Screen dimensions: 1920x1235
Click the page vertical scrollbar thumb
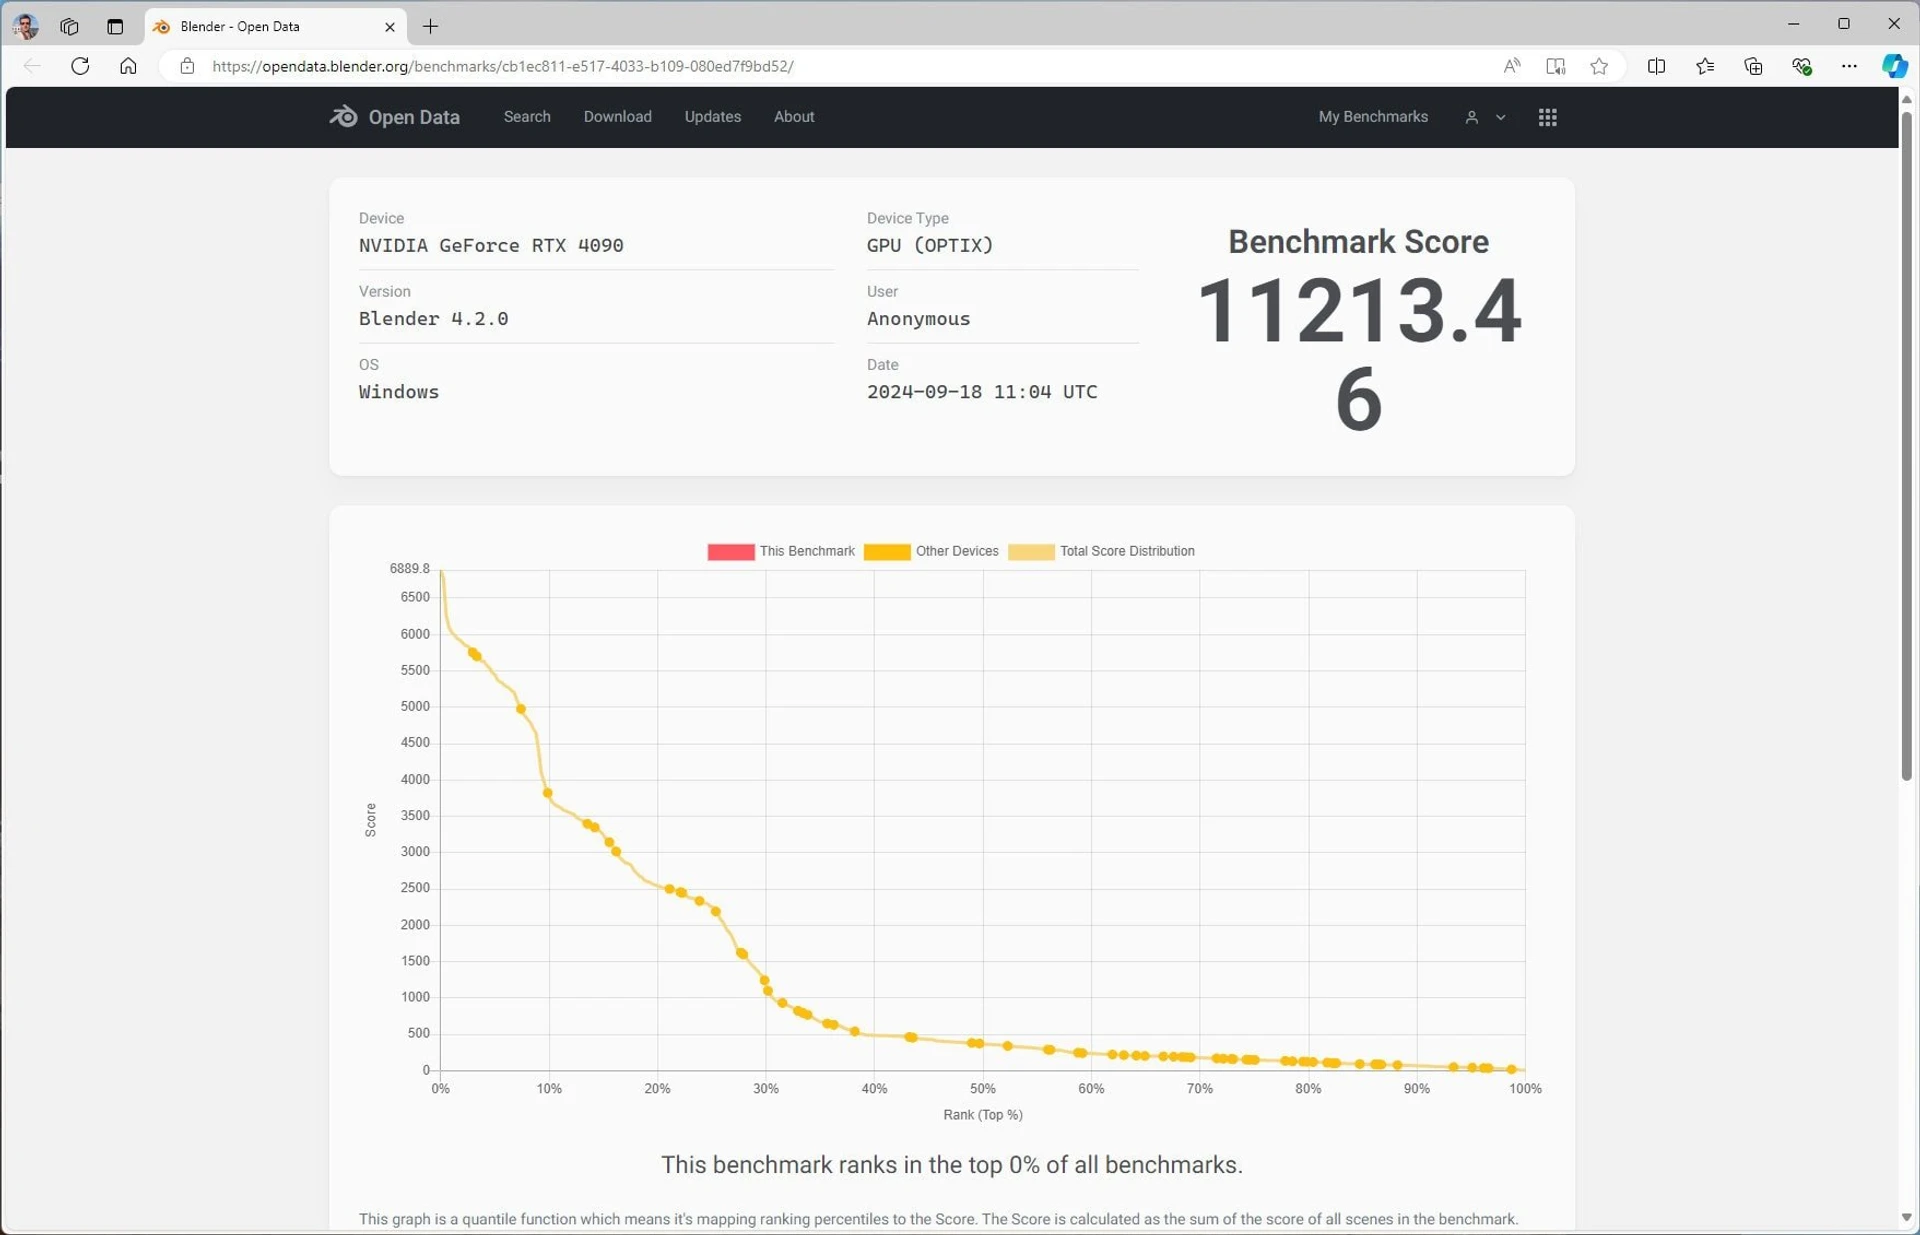(1906, 445)
